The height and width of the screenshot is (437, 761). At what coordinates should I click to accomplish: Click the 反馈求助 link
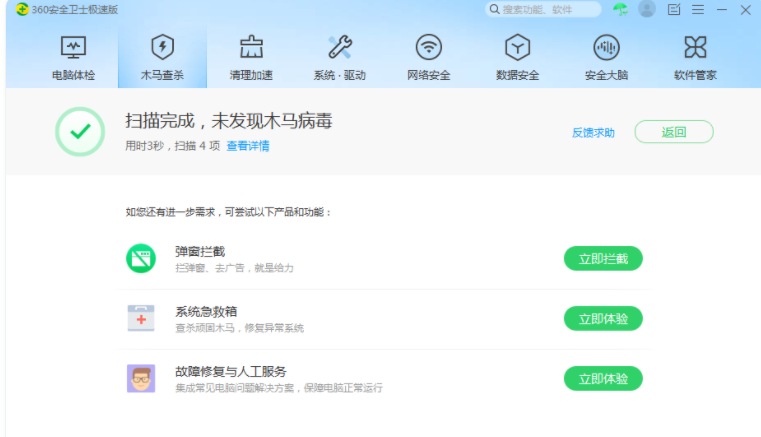(x=593, y=132)
